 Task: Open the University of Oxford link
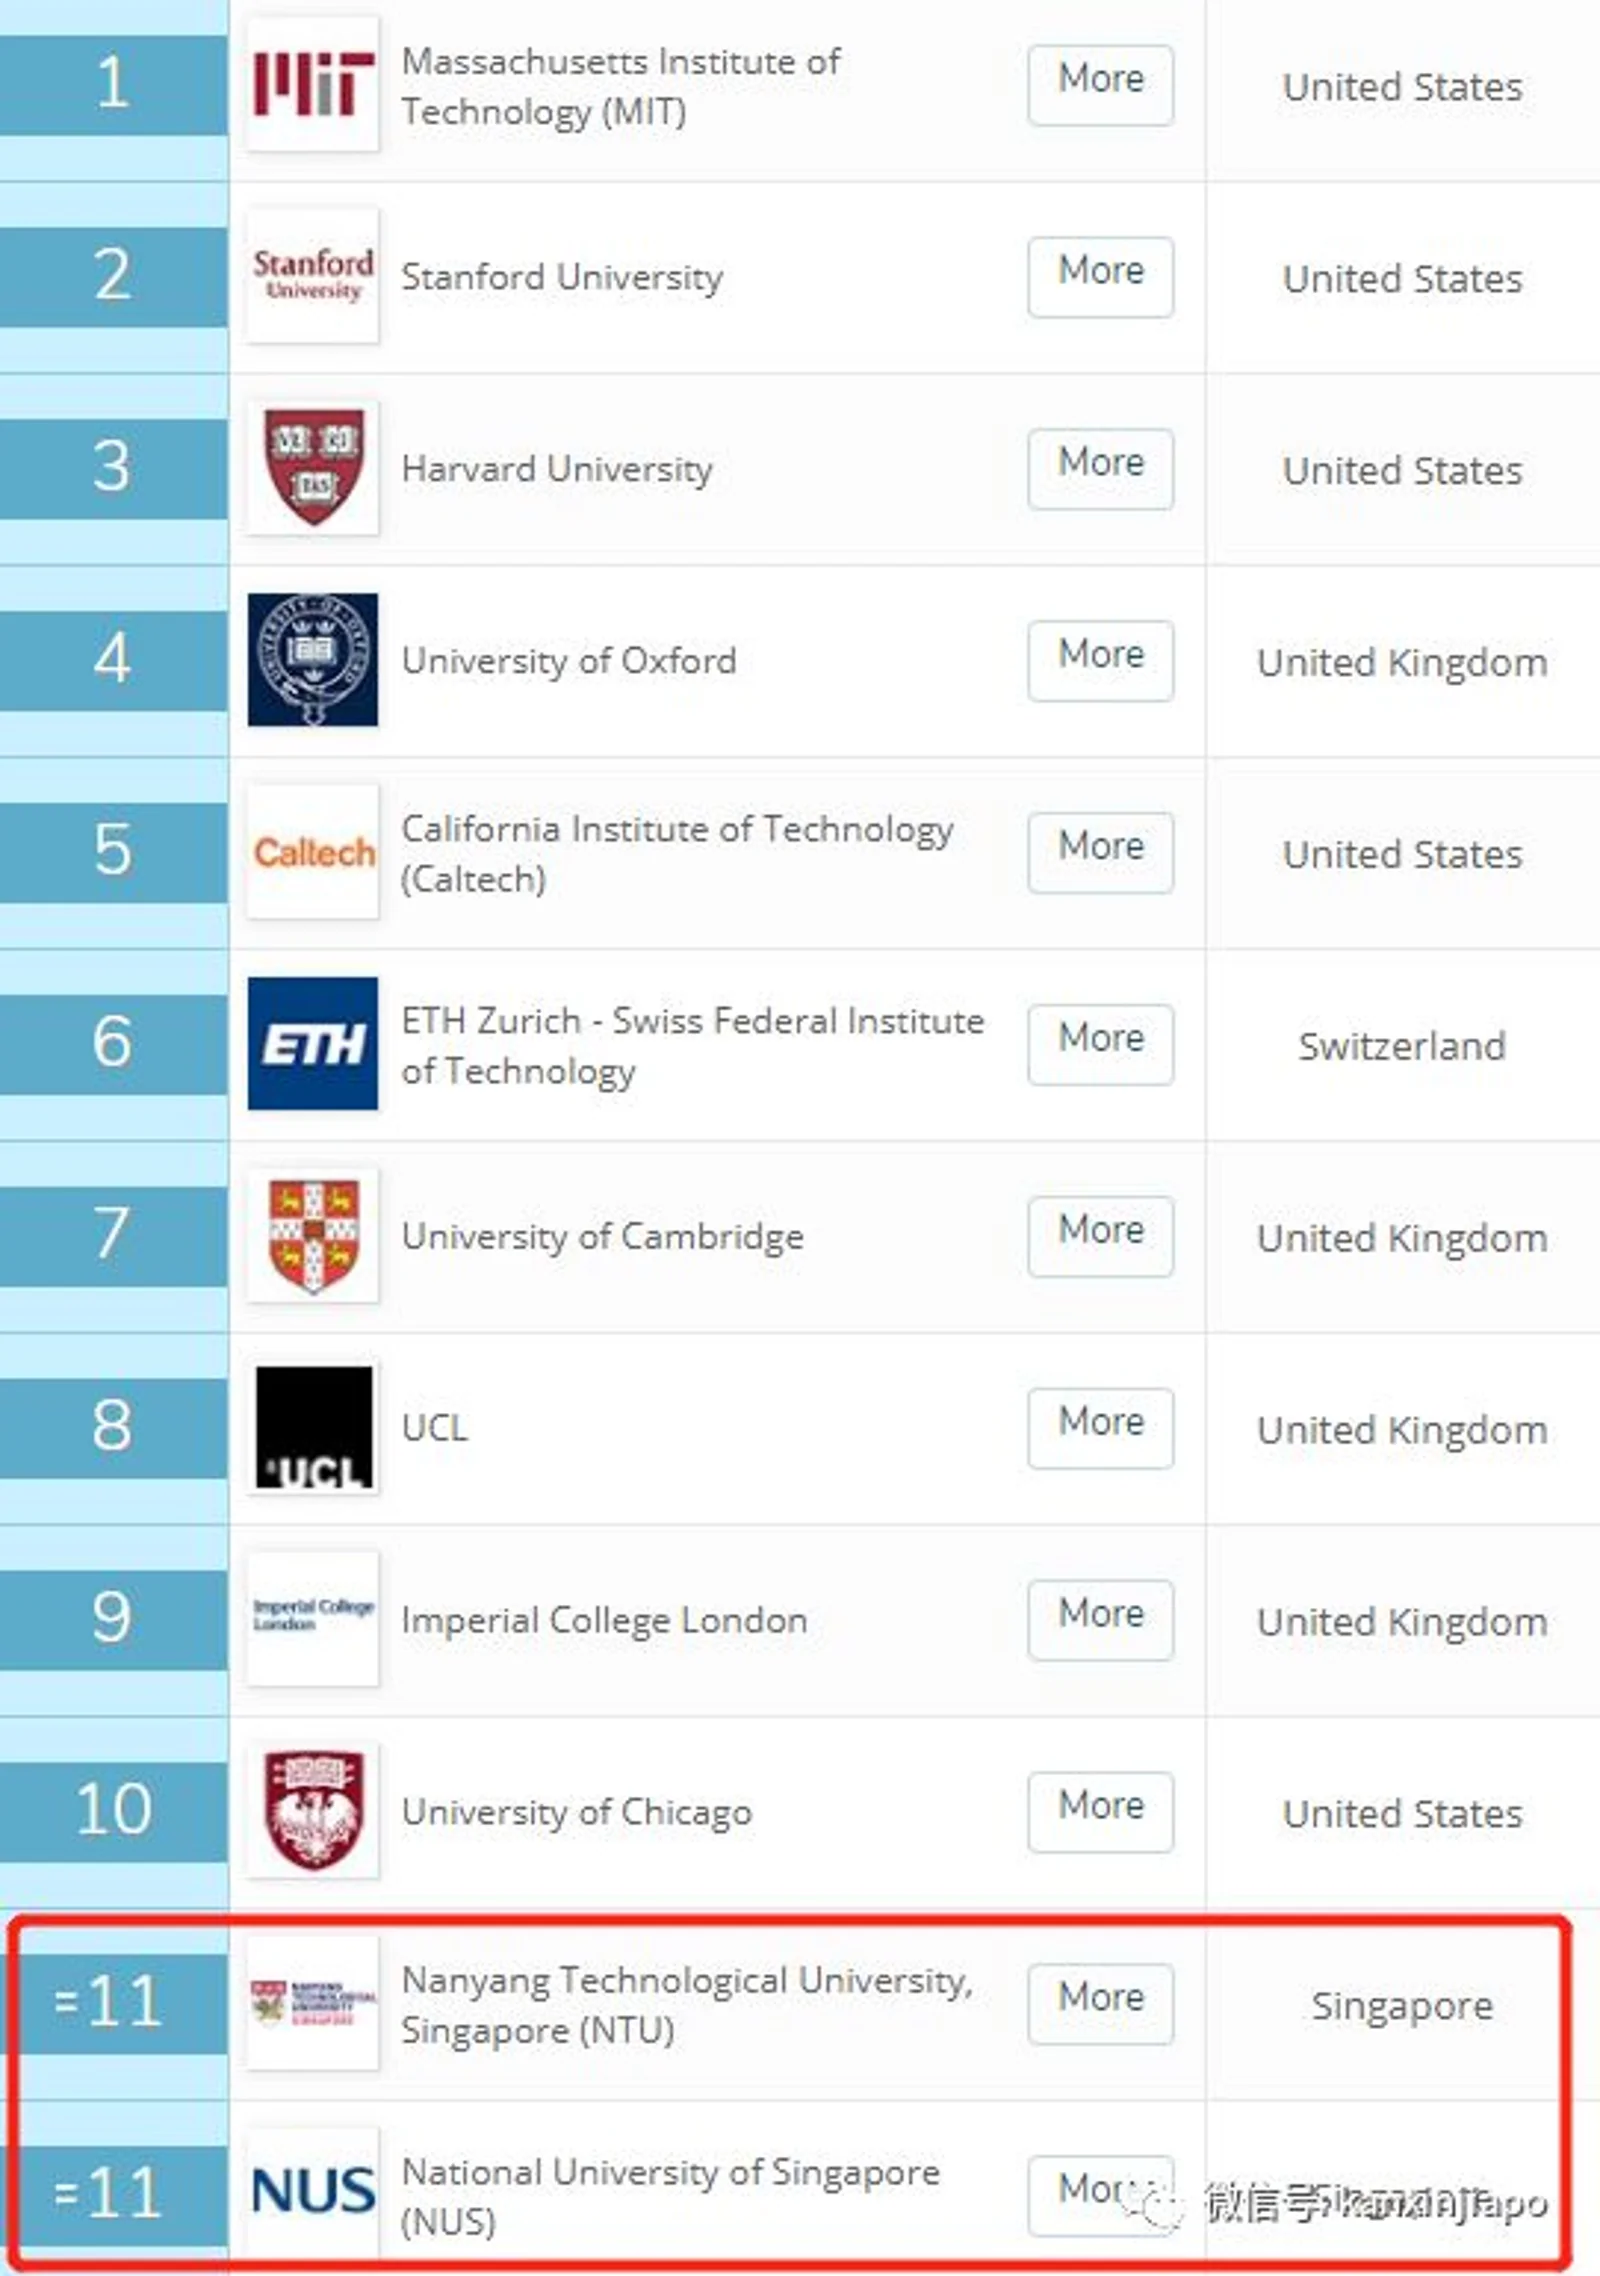point(569,661)
